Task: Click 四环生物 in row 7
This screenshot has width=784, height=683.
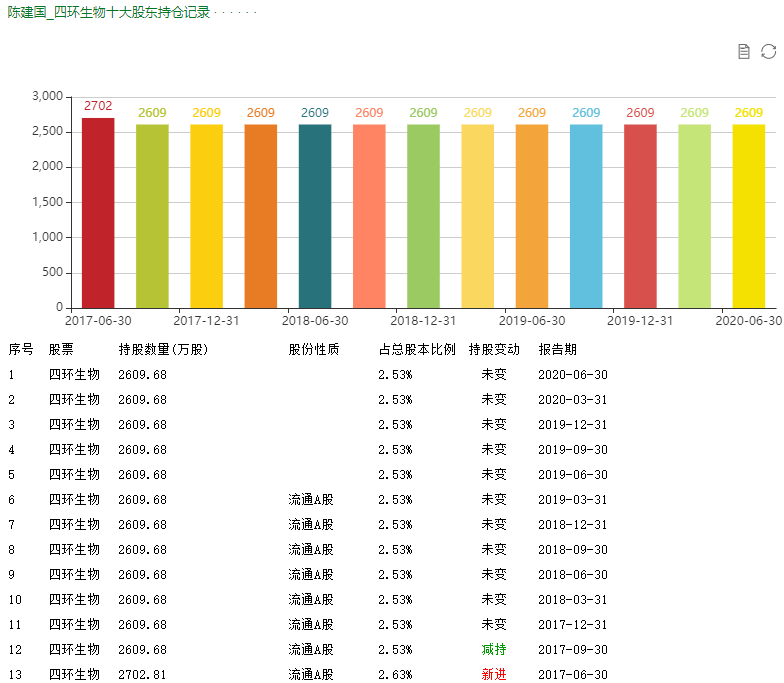Action: (x=74, y=524)
